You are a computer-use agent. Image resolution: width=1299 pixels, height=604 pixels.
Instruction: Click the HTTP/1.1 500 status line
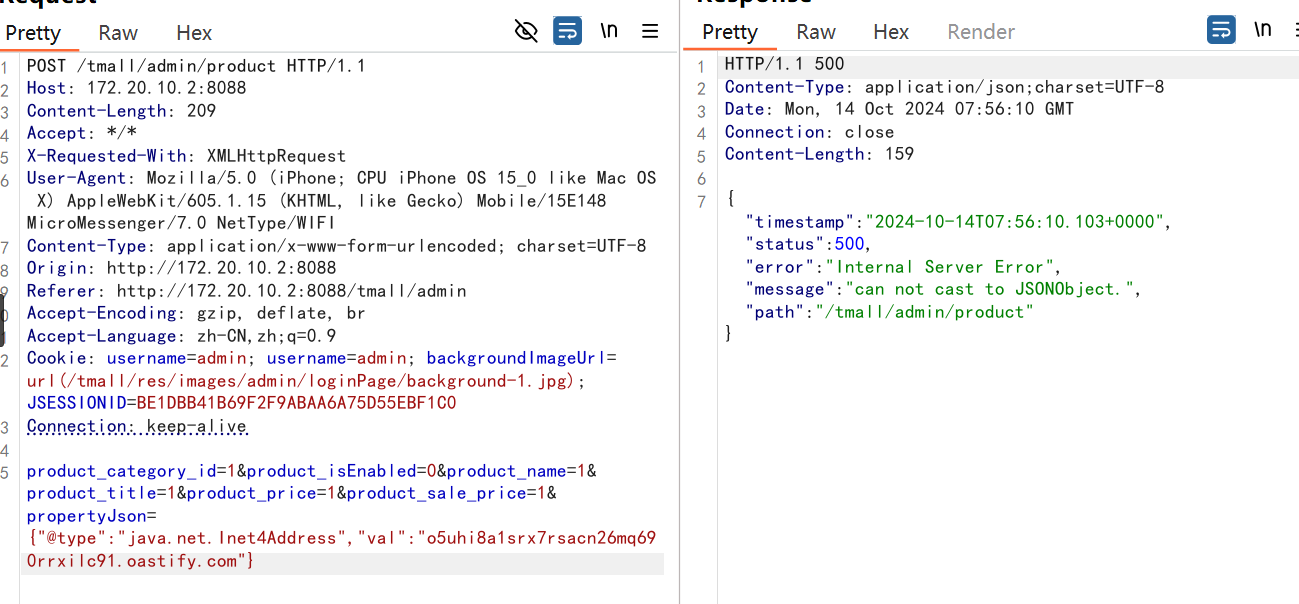coord(784,65)
